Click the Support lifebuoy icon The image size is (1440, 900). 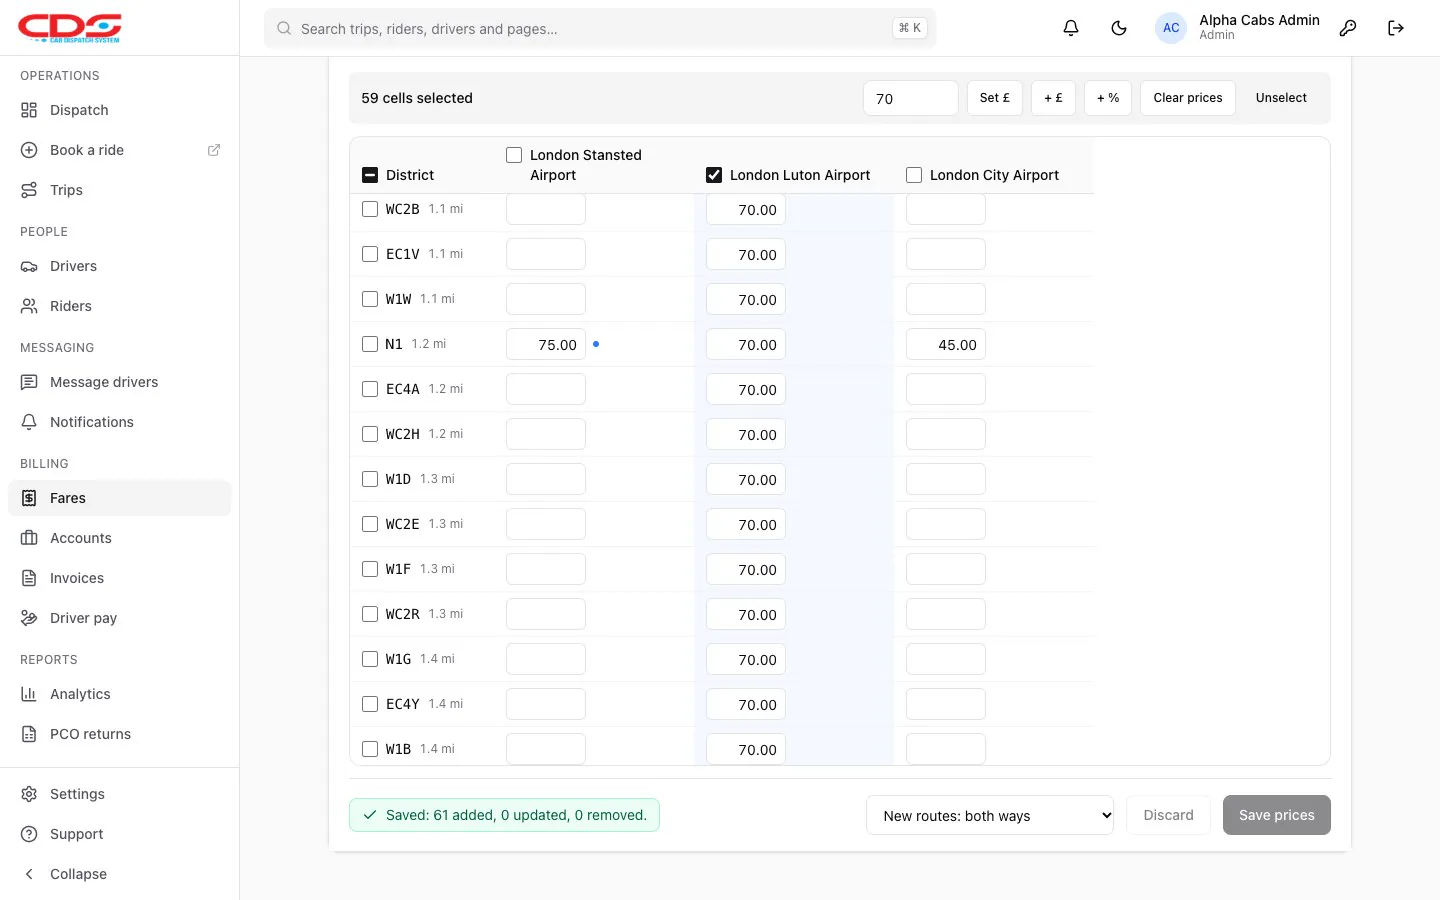pyautogui.click(x=29, y=834)
